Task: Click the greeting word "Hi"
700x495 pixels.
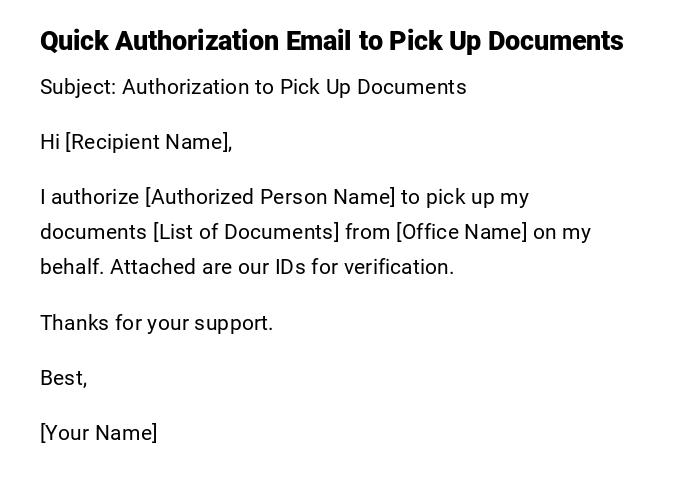Action: [x=50, y=142]
